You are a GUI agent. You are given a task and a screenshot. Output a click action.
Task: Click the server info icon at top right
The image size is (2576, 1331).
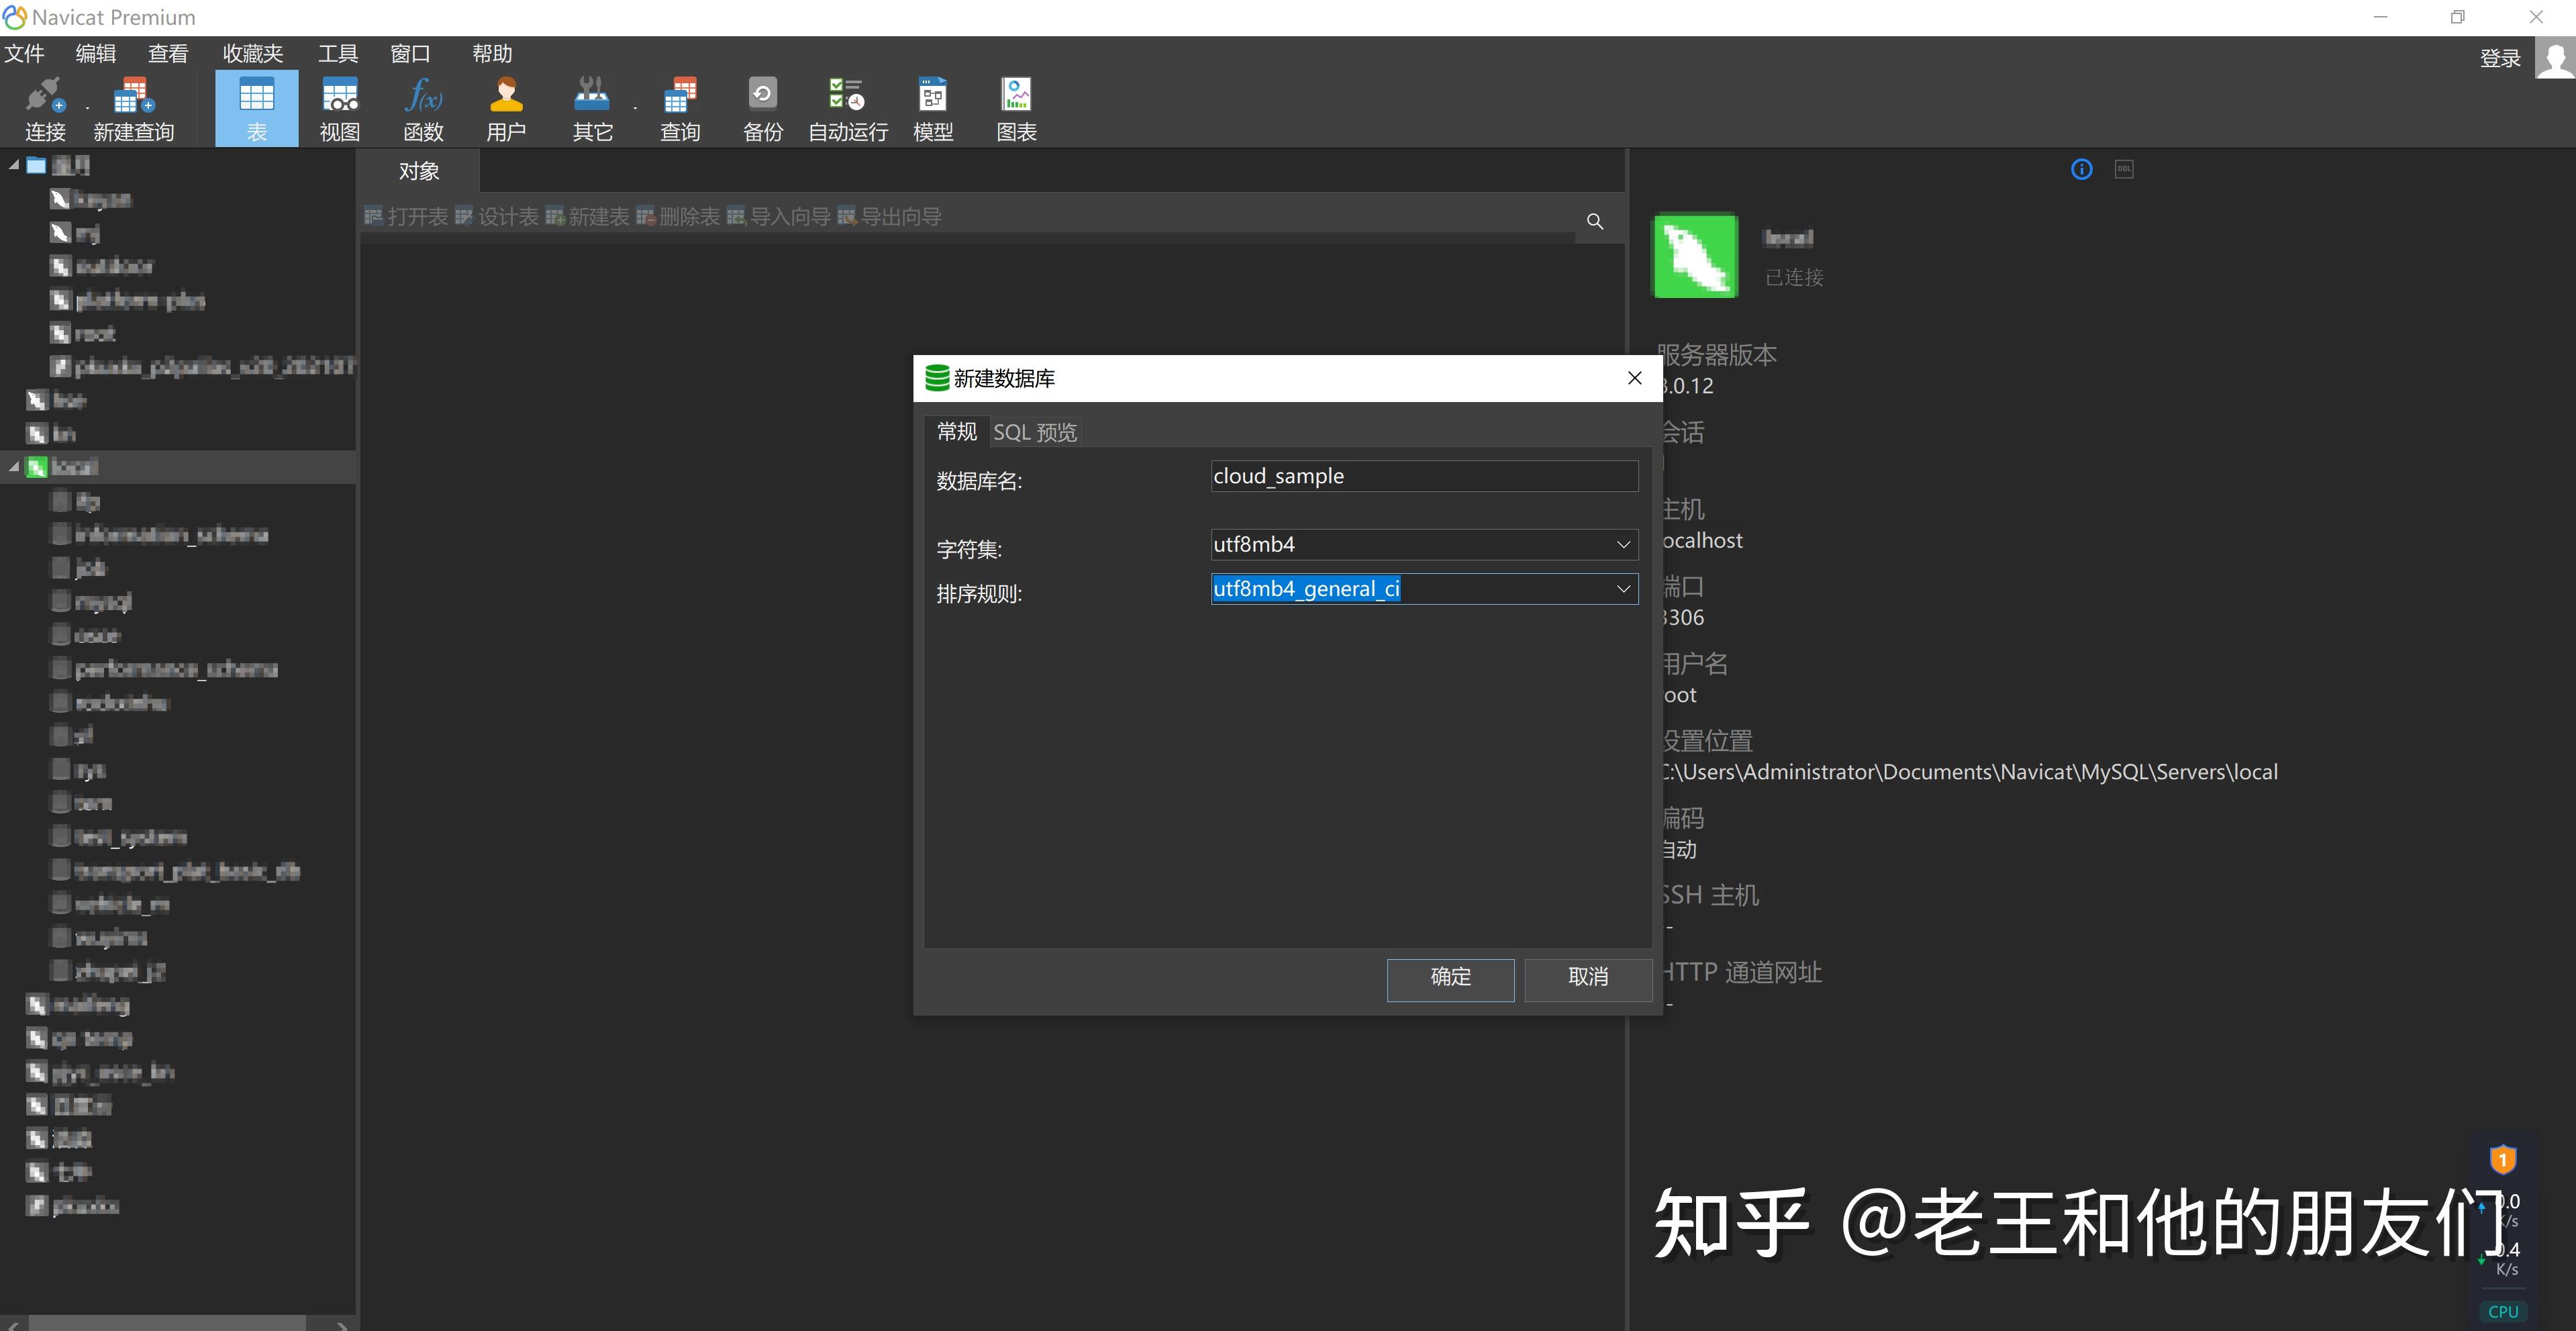2081,169
